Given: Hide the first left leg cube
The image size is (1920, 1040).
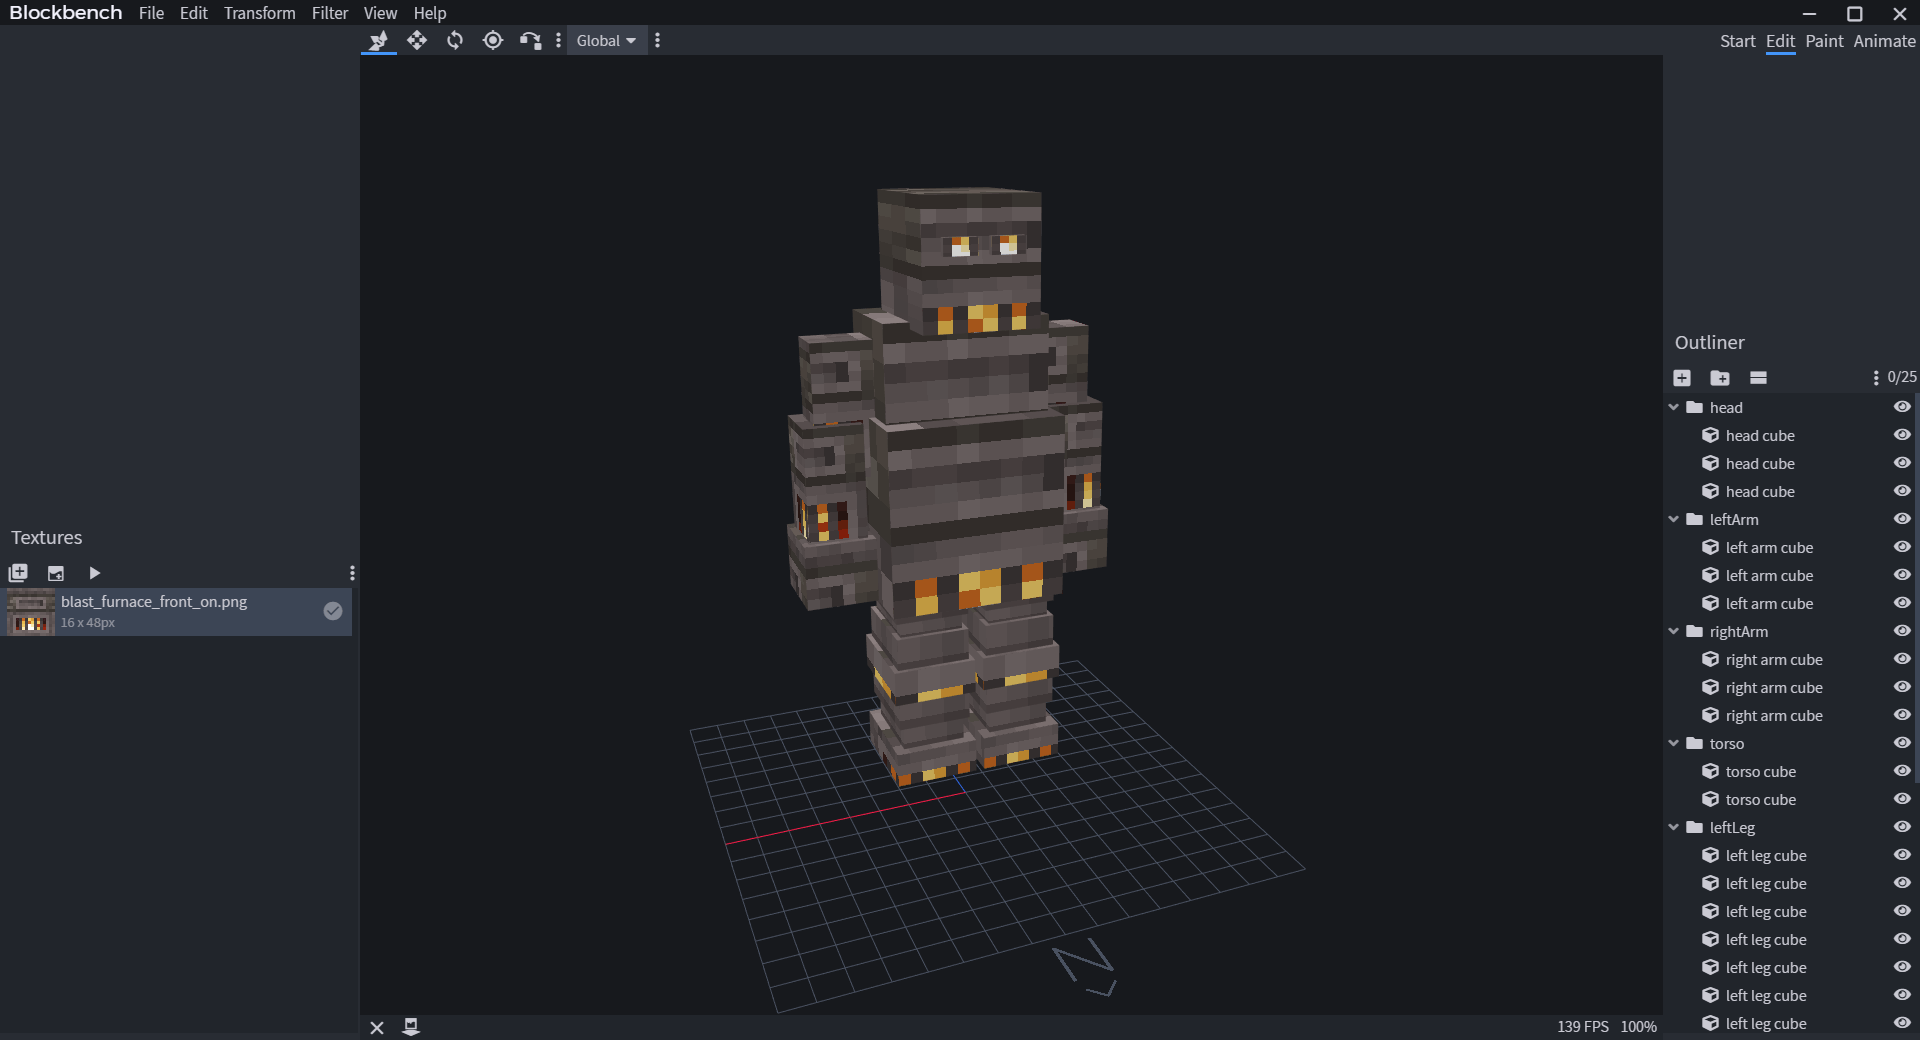Looking at the screenshot, I should pyautogui.click(x=1902, y=855).
